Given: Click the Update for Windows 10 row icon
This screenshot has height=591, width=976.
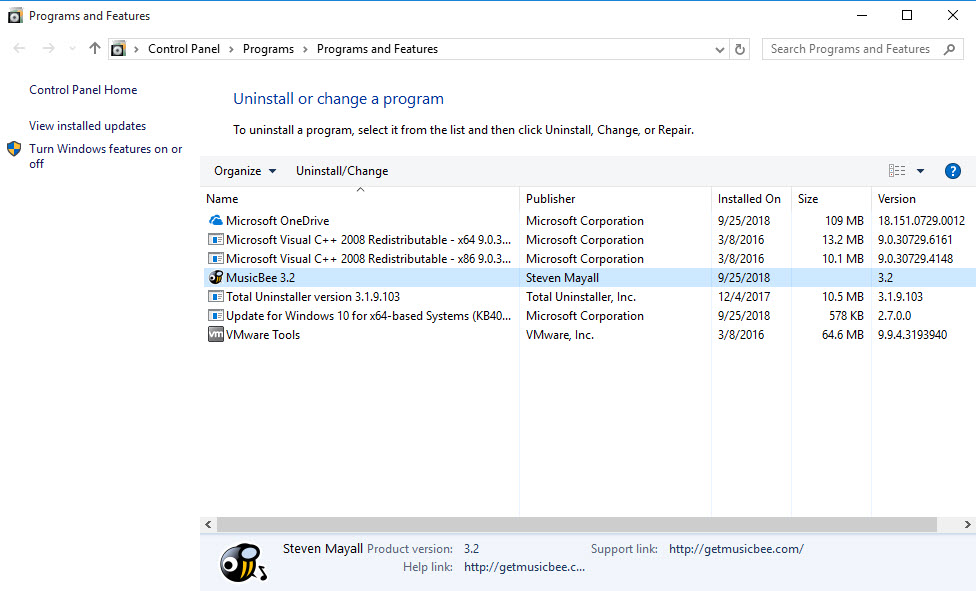Looking at the screenshot, I should tap(215, 316).
